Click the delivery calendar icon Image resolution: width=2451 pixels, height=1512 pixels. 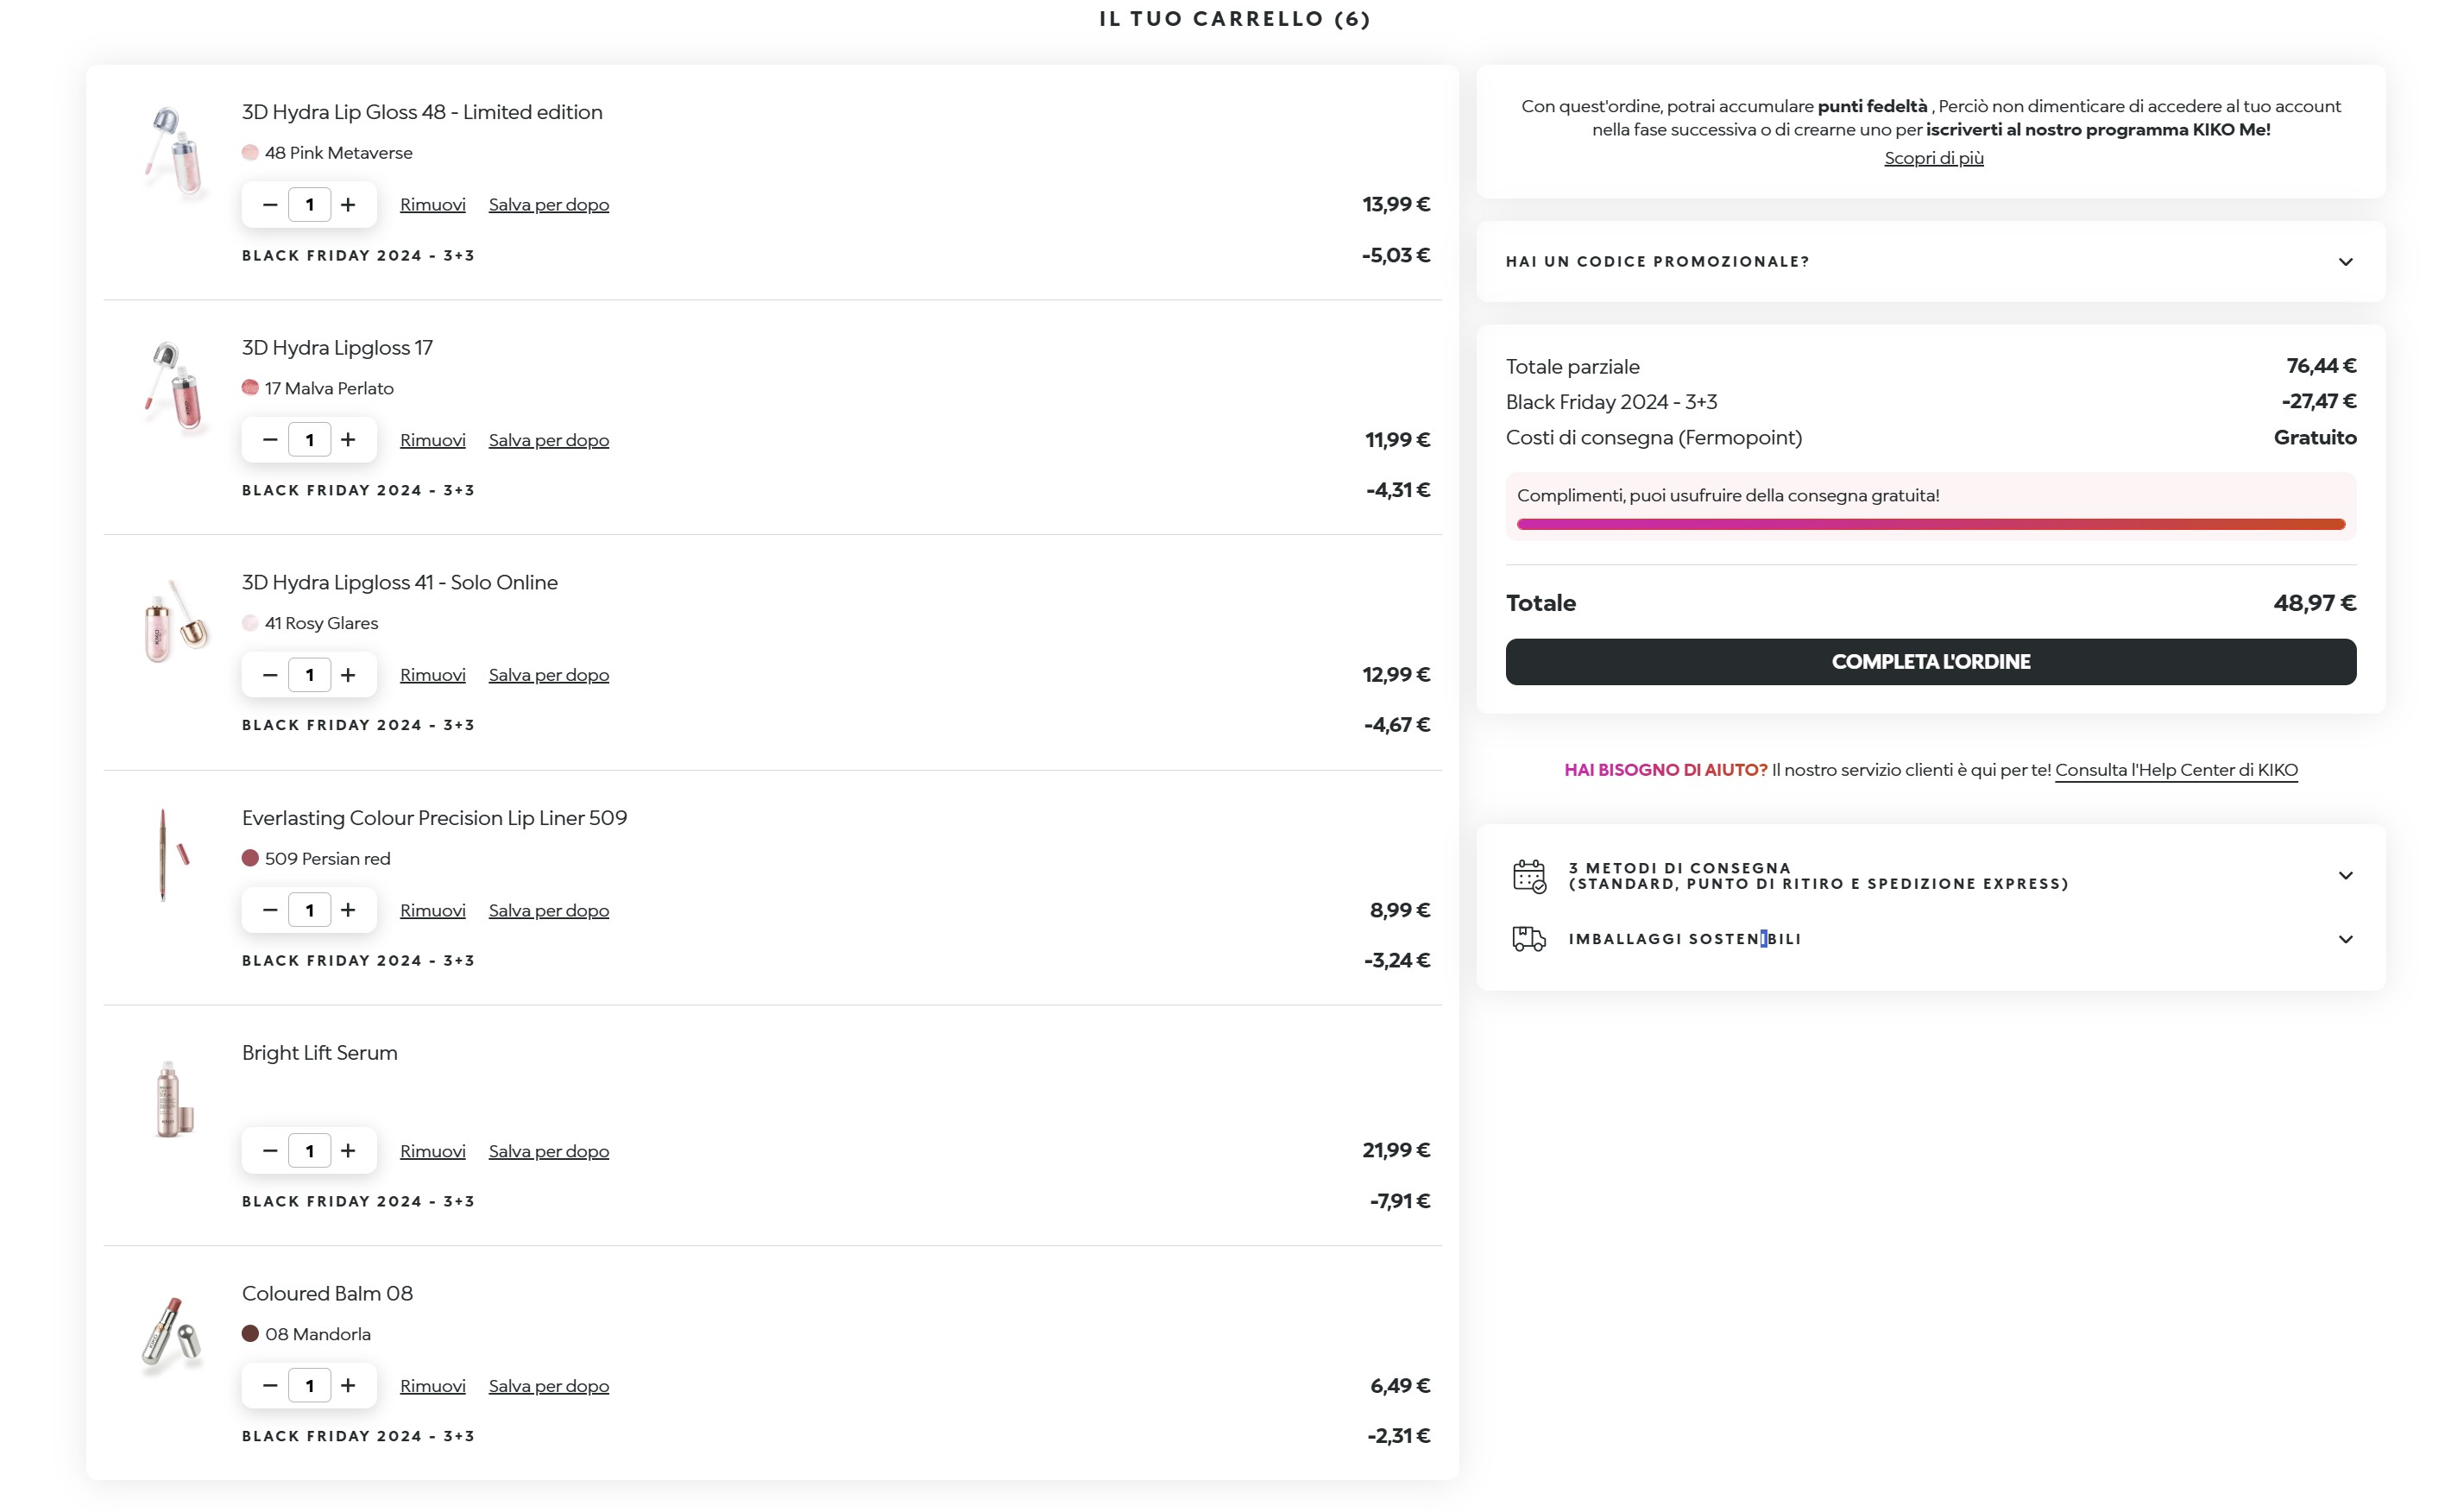(x=1529, y=876)
